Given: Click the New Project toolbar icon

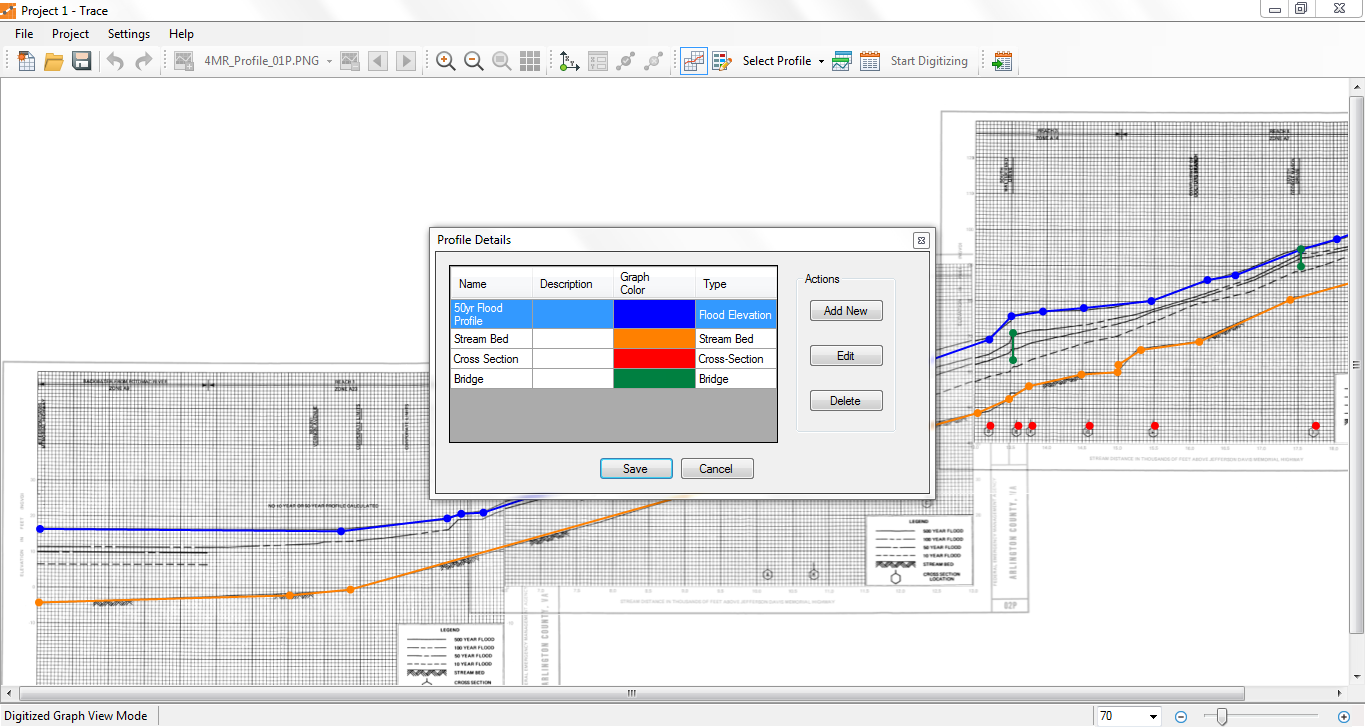Looking at the screenshot, I should [x=27, y=61].
